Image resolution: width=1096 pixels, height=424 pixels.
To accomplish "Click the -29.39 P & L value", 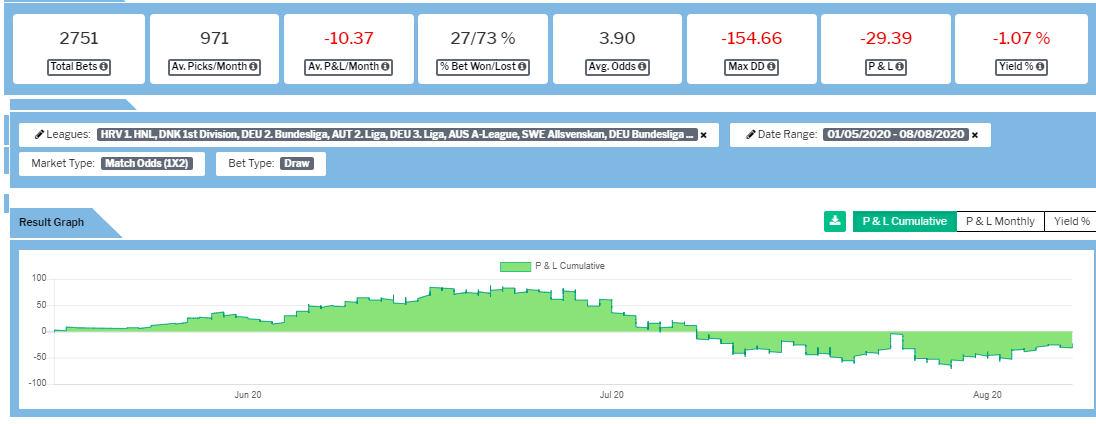I will (886, 38).
